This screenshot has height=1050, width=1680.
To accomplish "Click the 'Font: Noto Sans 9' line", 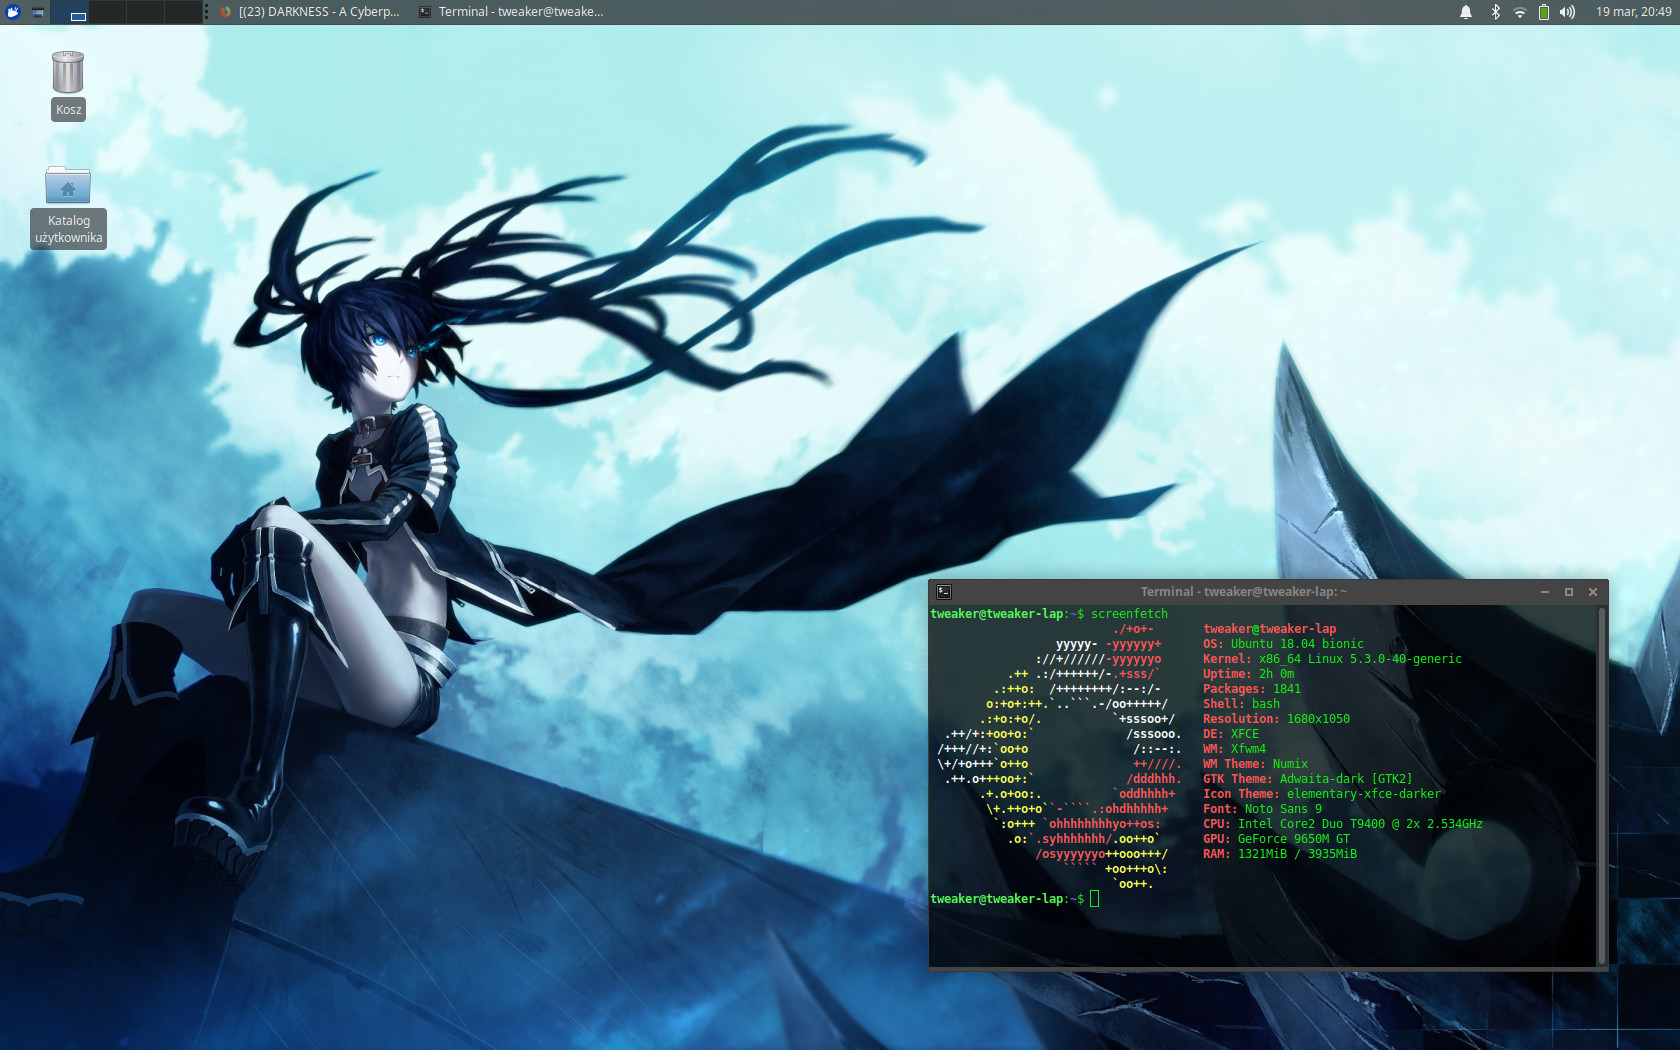I will tap(1262, 809).
